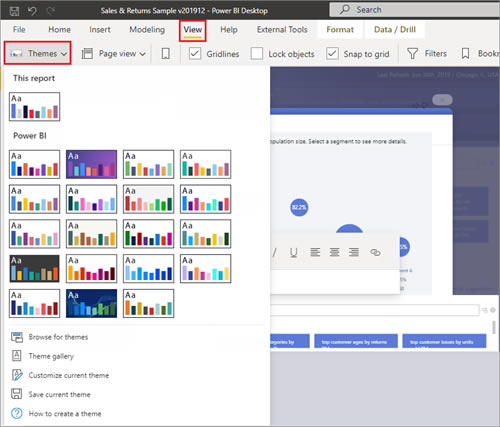500x427 pixels.
Task: Open the Help tab
Action: coord(229,29)
